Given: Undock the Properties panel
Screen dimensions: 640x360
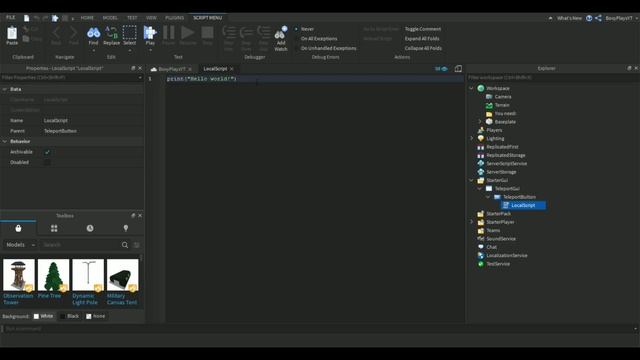Looking at the screenshot, I should pos(133,68).
